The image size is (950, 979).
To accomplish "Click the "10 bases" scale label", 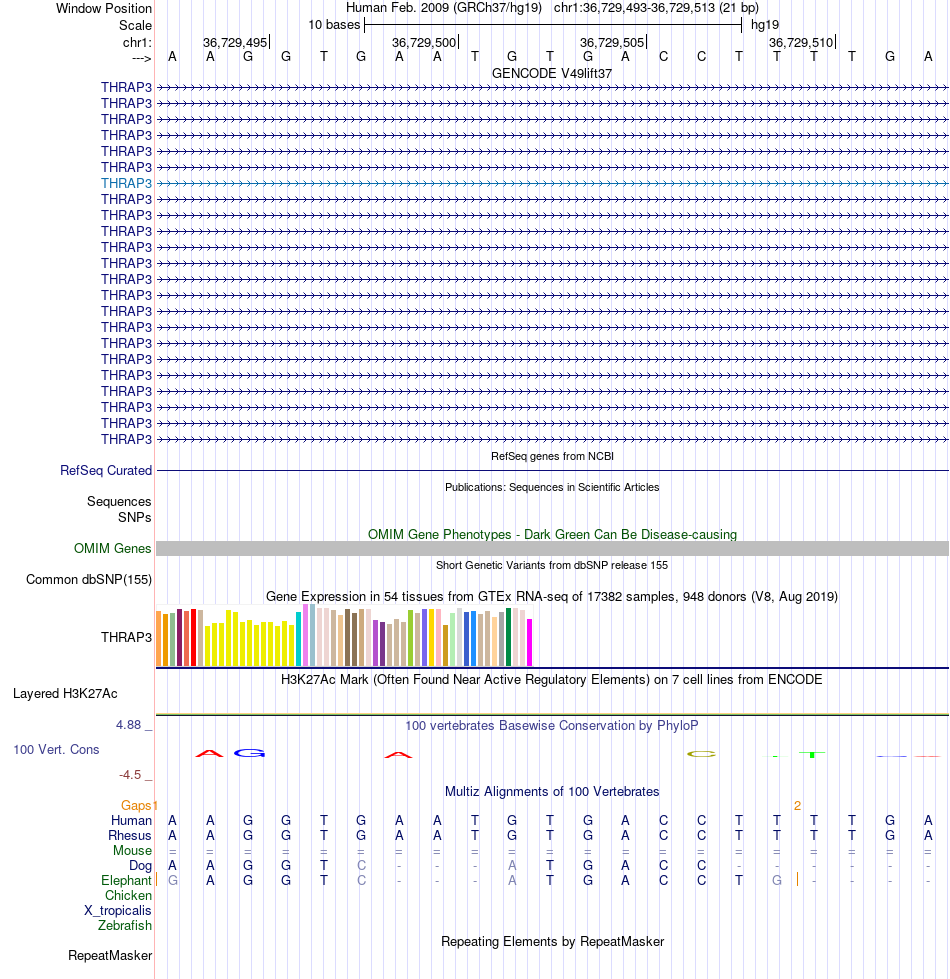I will click(334, 25).
